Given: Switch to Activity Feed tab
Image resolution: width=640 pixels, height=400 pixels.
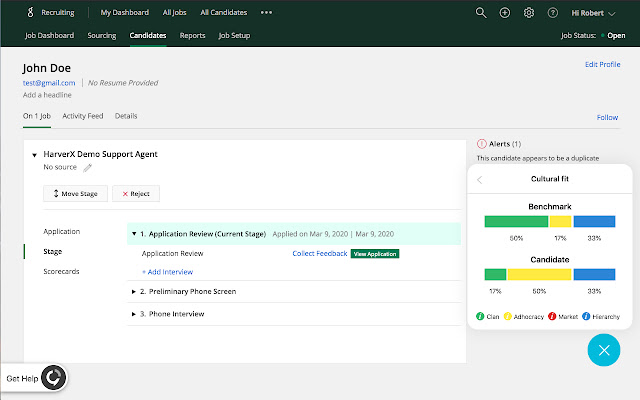Looking at the screenshot, I should pos(83,116).
